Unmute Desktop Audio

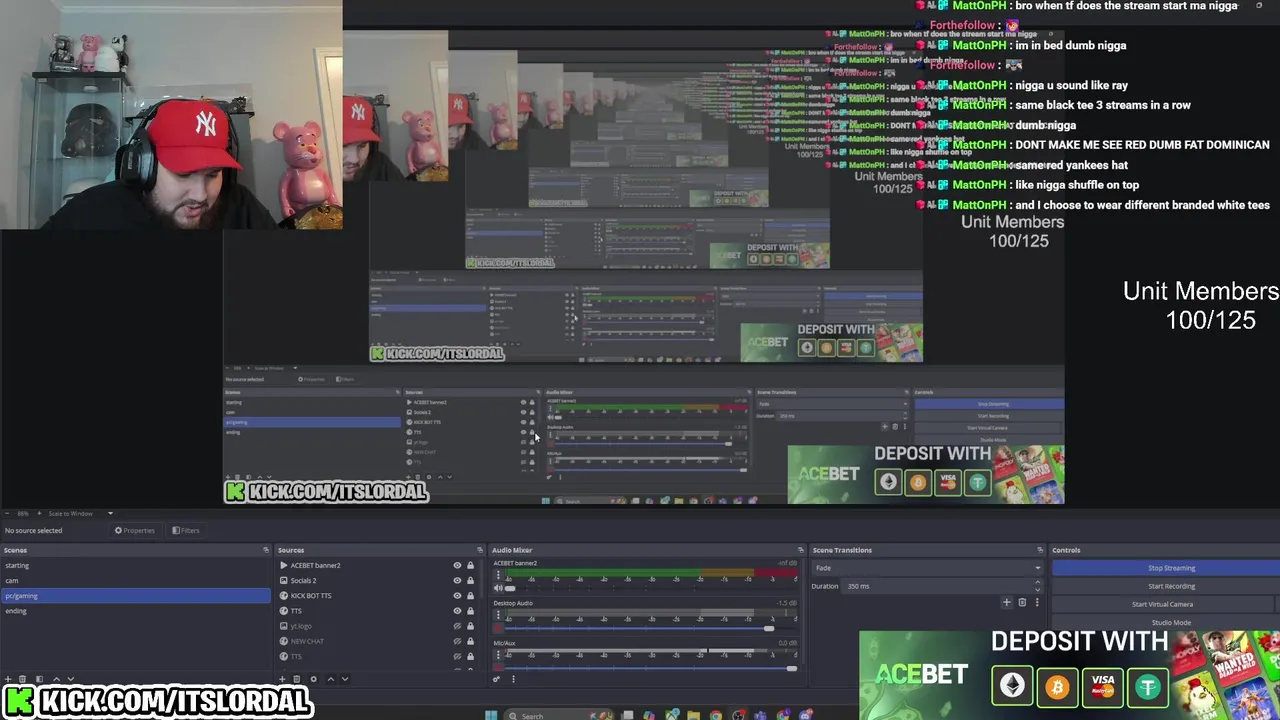click(498, 628)
